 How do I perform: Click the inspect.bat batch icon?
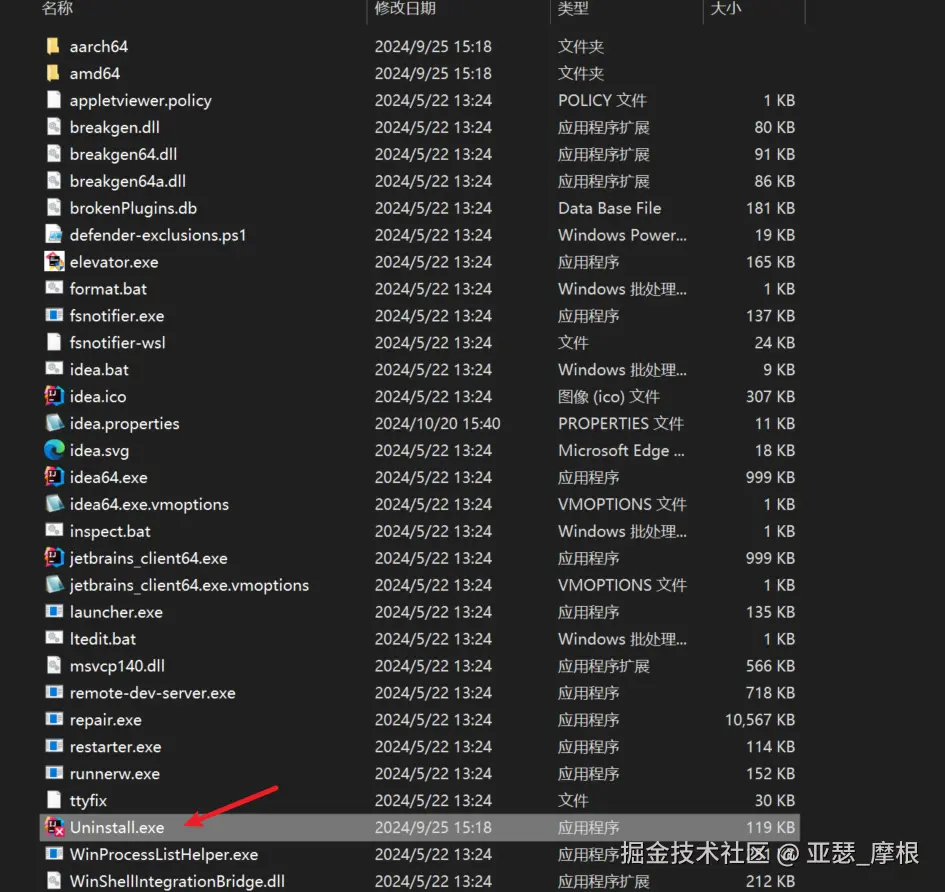pyautogui.click(x=54, y=530)
